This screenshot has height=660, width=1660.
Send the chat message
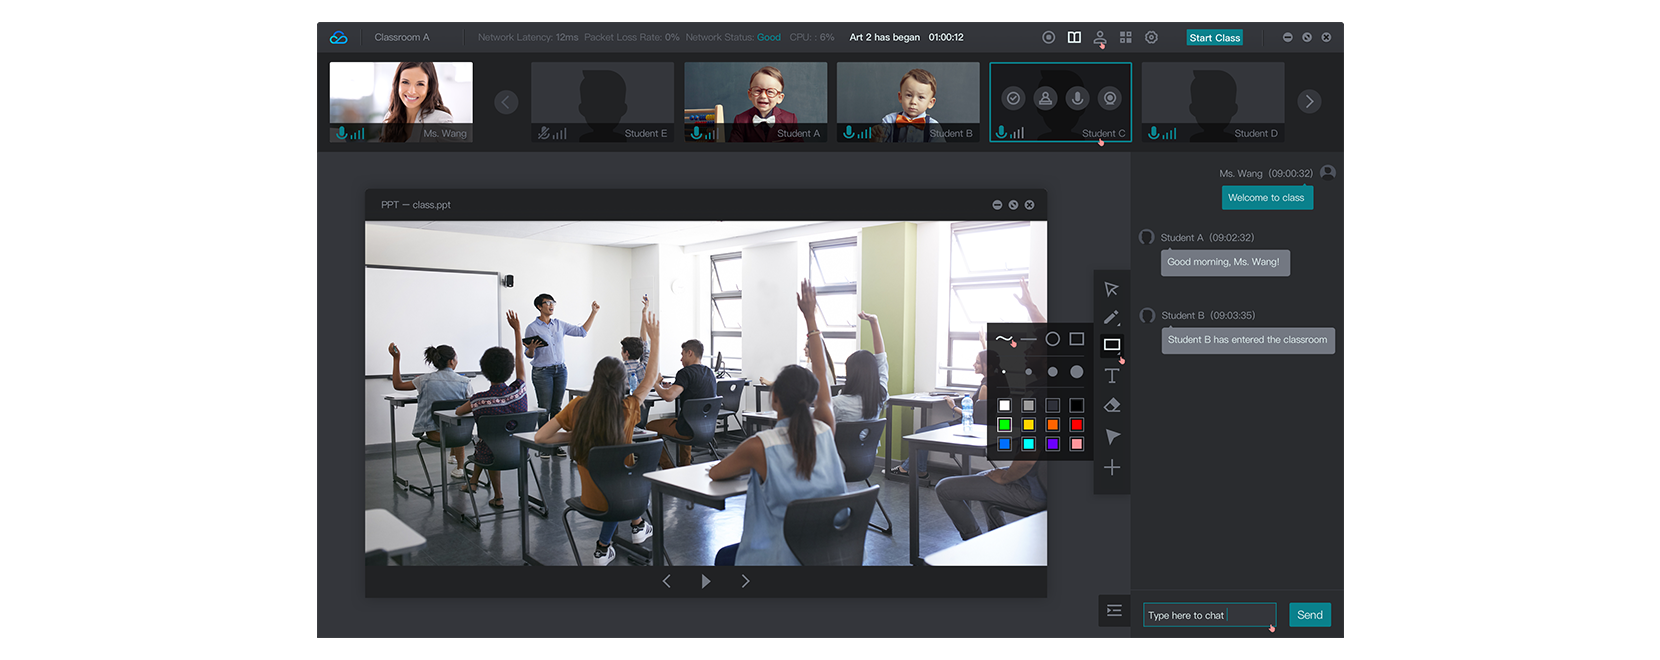(x=1310, y=615)
